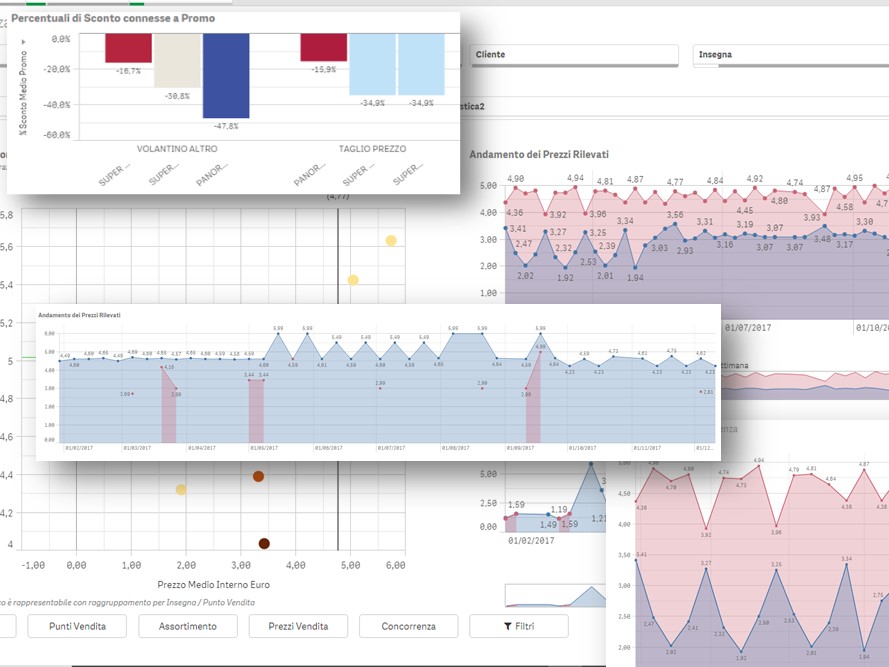Click the -1,00 tick on the scatter x-axis
This screenshot has height=667, width=889.
[33, 565]
